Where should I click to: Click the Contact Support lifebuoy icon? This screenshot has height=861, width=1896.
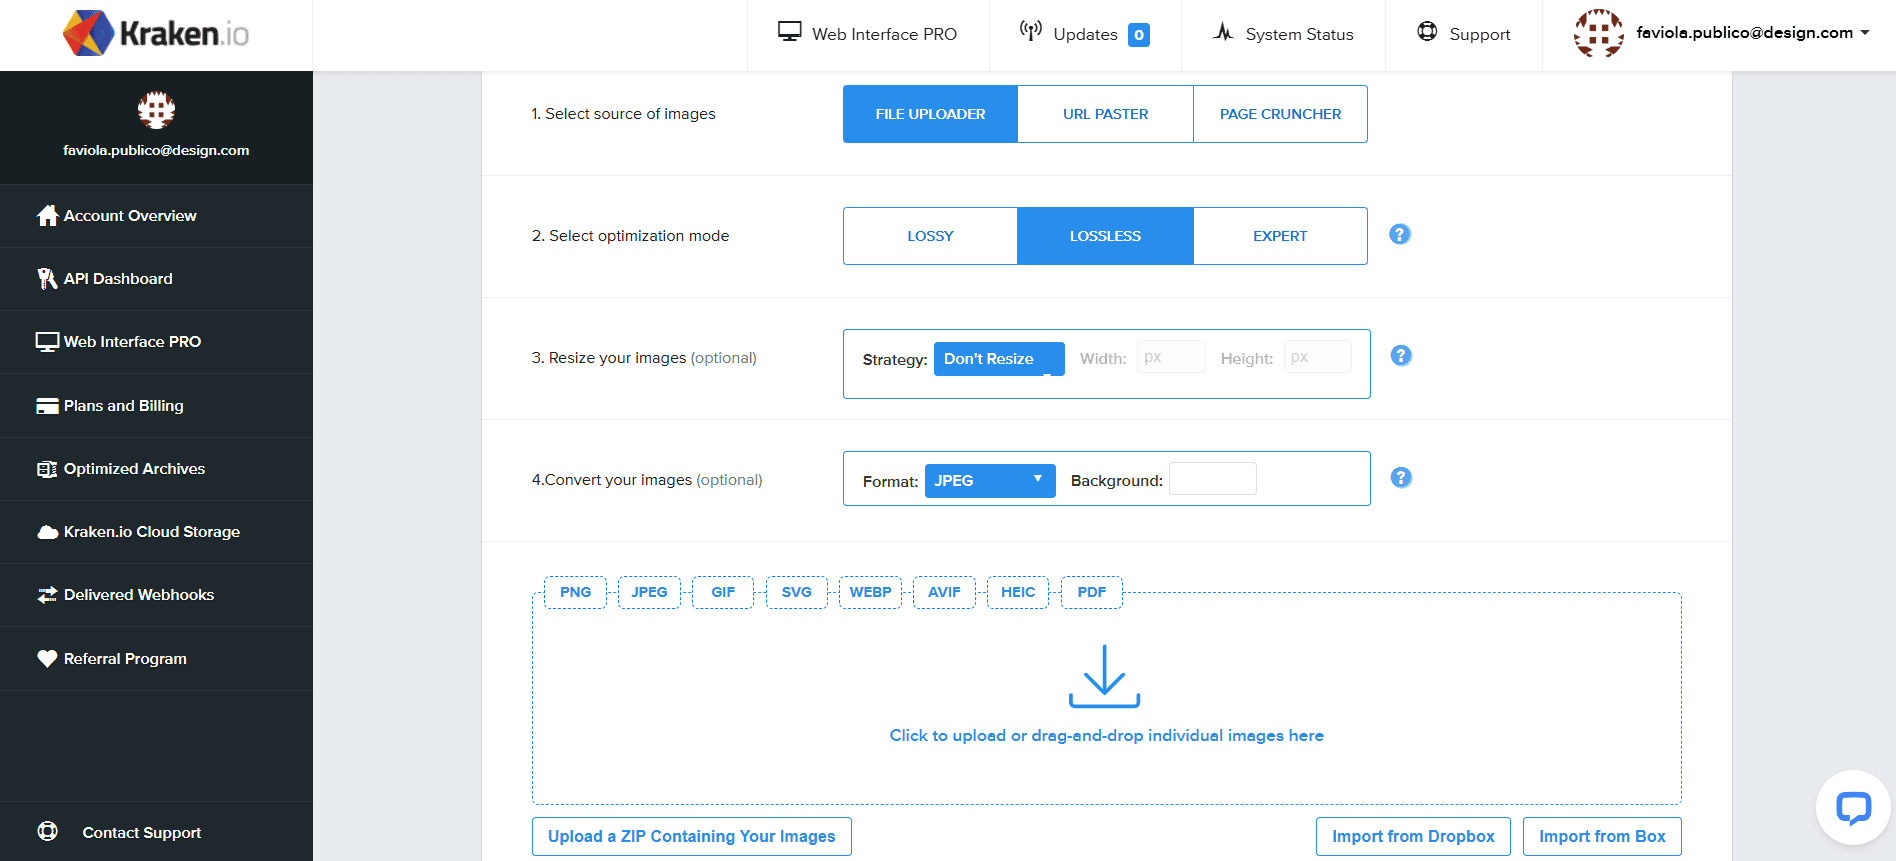coord(47,831)
